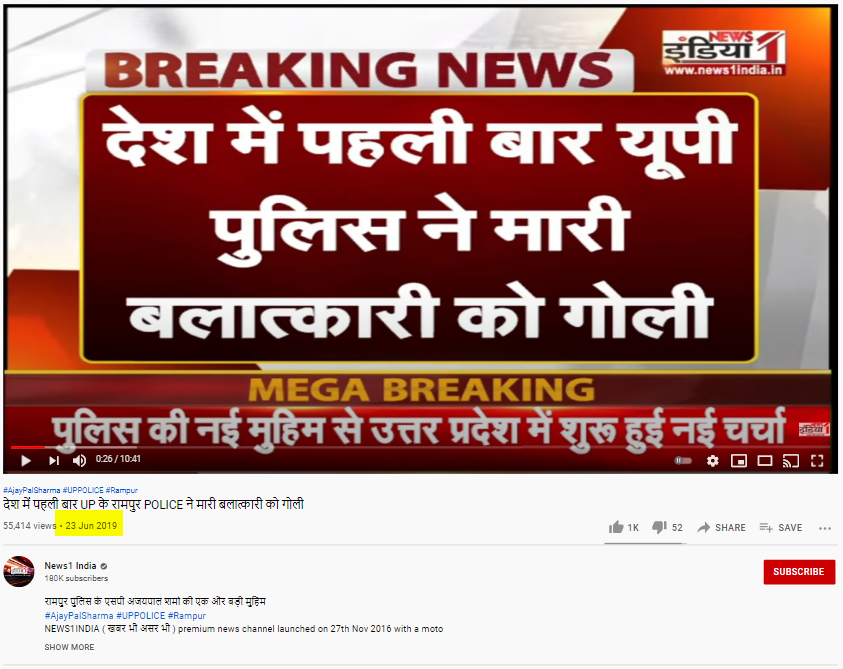Open the #AjayPalSharma hashtag above title
The width and height of the screenshot is (843, 669).
(x=32, y=490)
